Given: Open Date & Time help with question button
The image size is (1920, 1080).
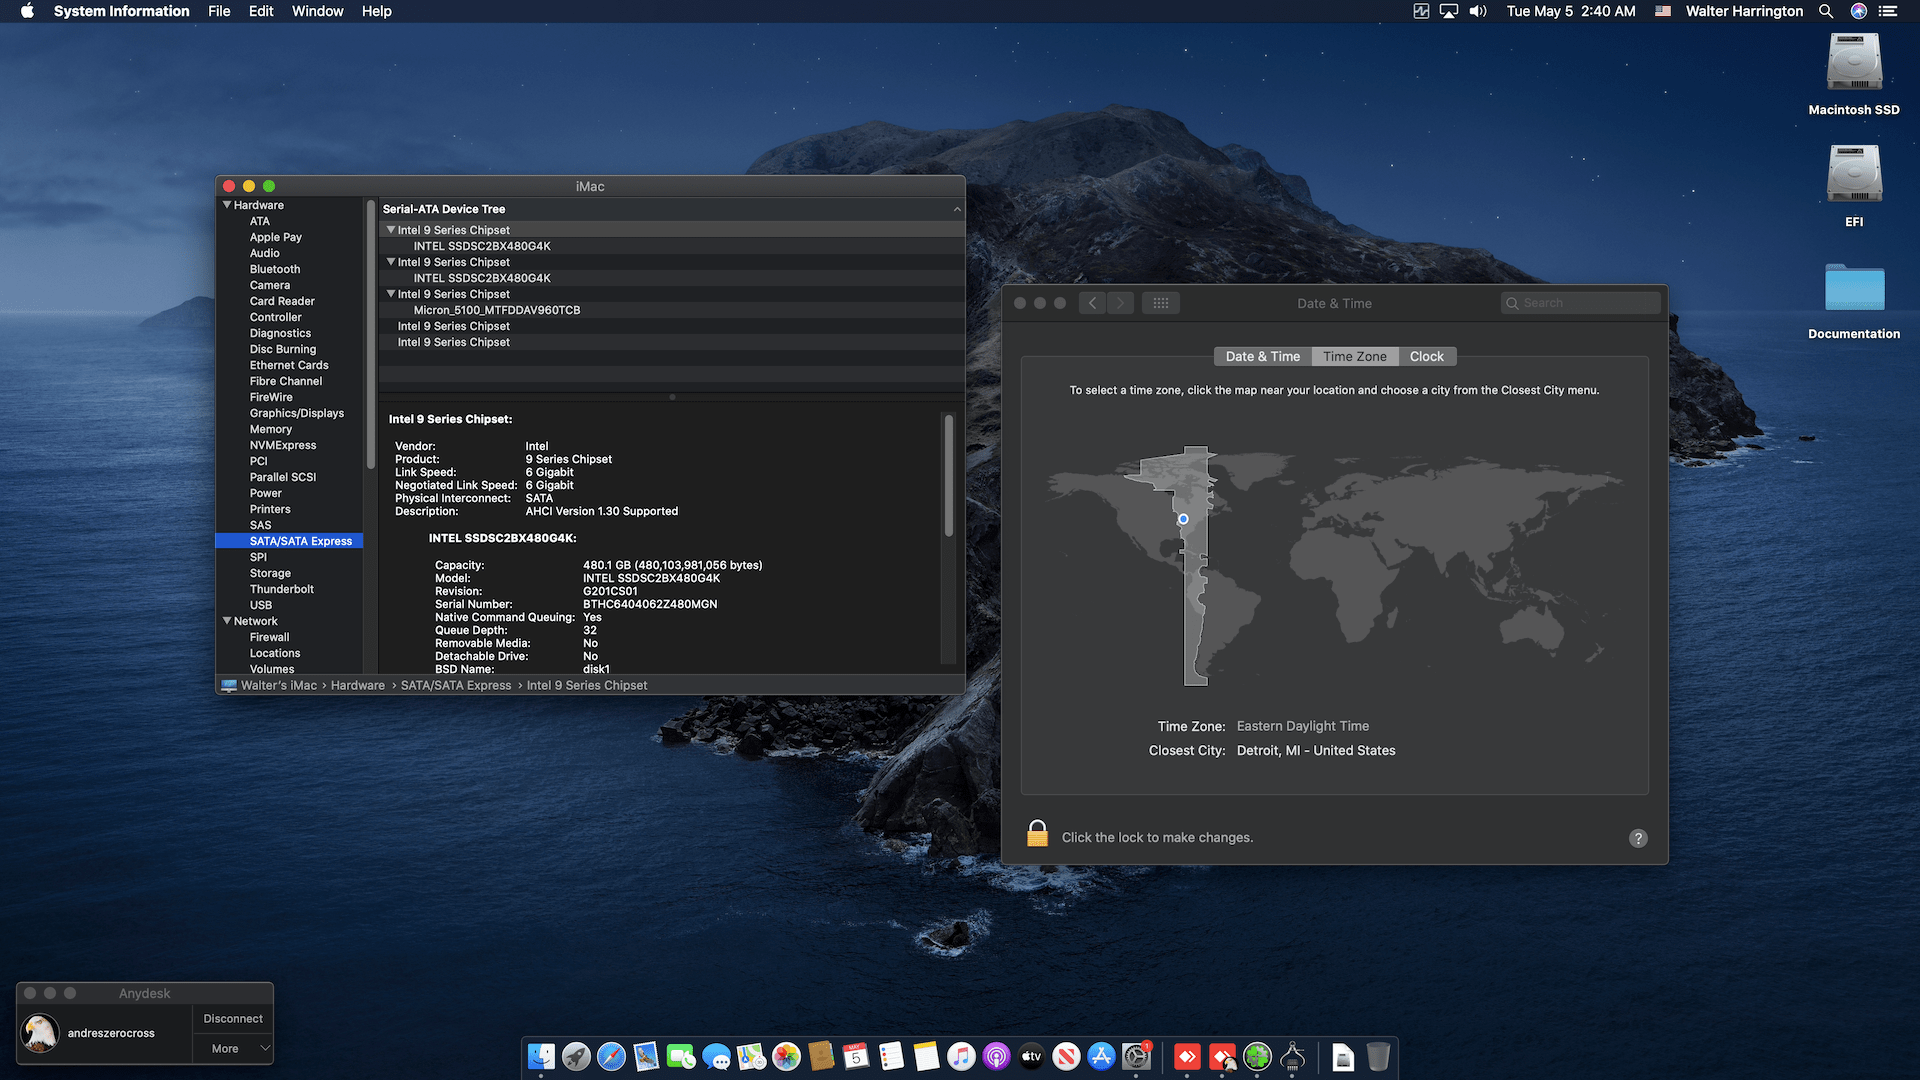Looking at the screenshot, I should 1638,838.
